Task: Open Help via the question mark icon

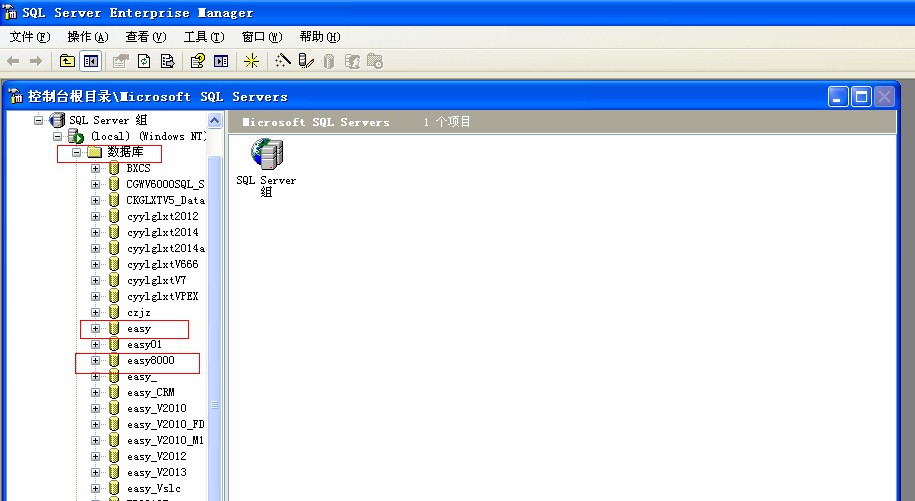Action: click(198, 61)
